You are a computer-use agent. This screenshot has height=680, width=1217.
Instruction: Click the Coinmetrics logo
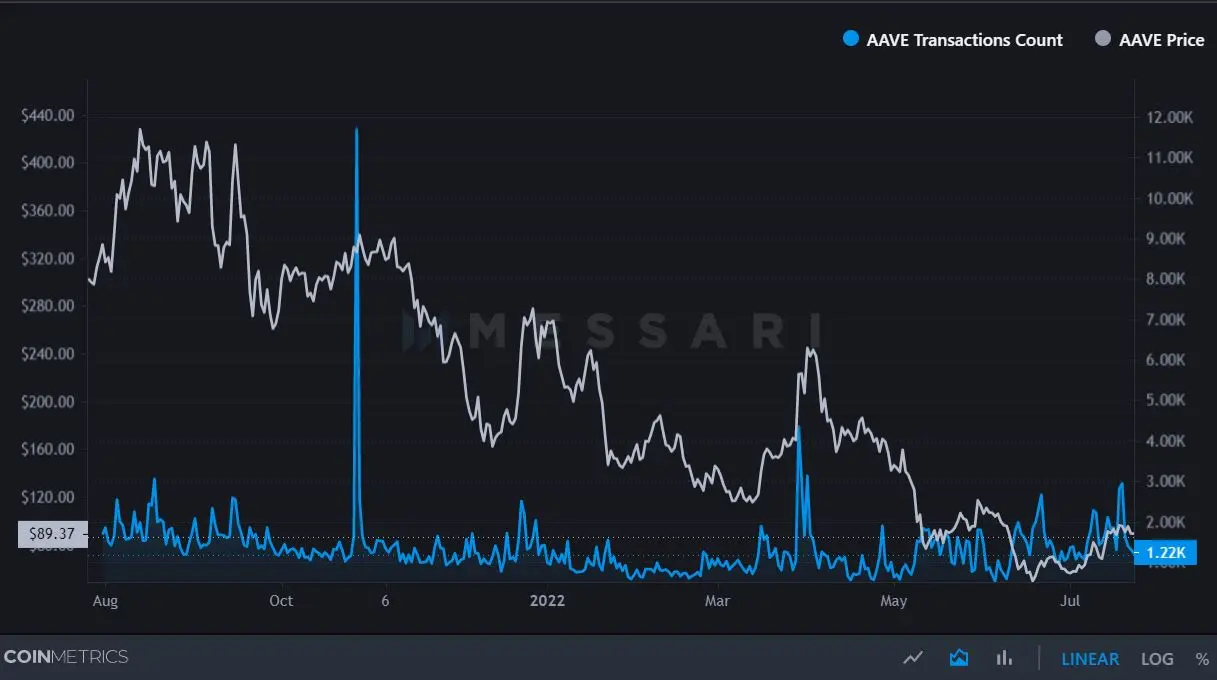[x=66, y=657]
